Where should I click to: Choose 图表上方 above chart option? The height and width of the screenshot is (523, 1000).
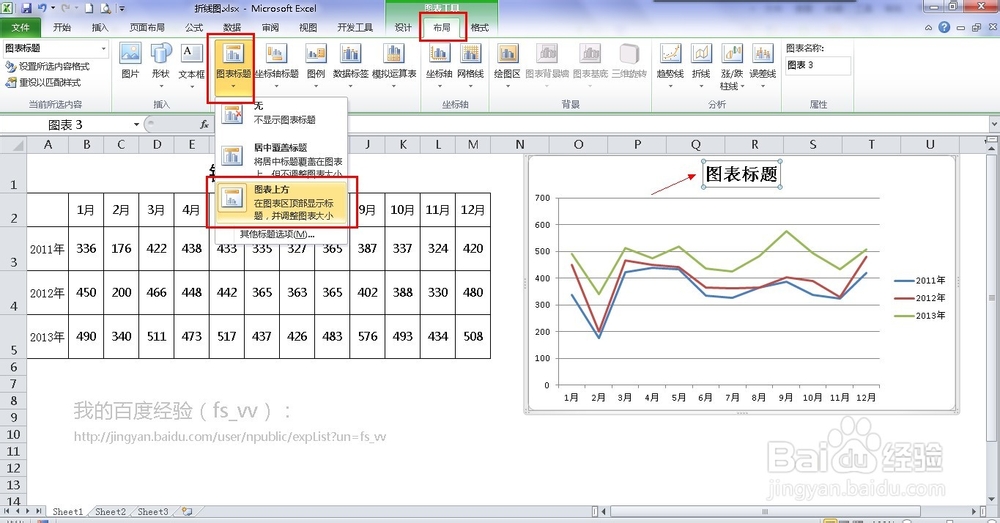tap(281, 203)
